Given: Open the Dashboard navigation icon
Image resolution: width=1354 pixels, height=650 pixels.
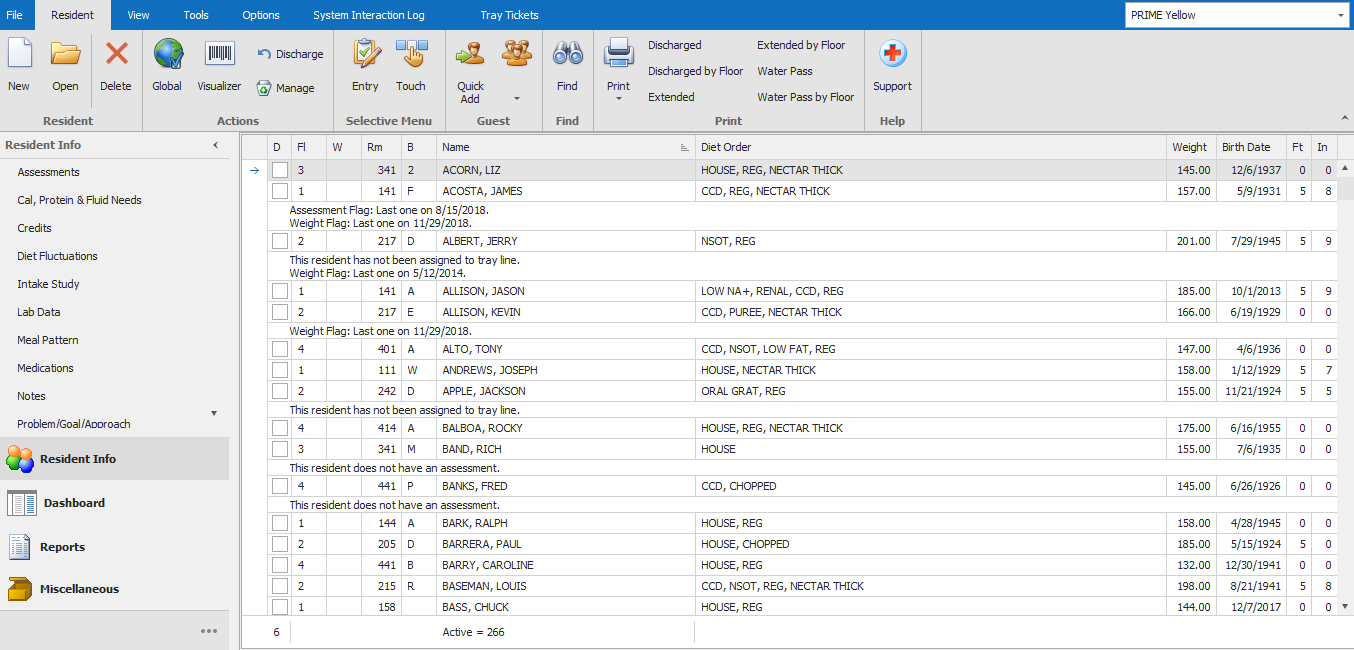Looking at the screenshot, I should [22, 503].
